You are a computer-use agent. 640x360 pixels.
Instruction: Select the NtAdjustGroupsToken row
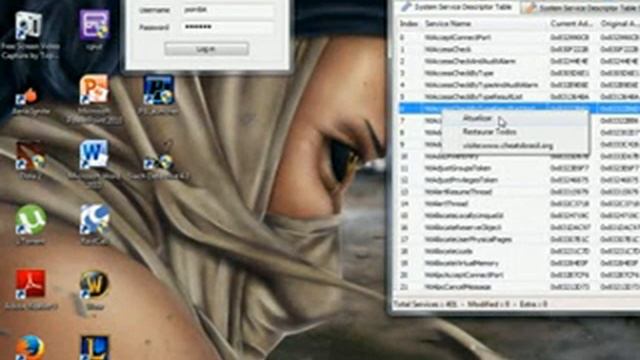point(518,168)
